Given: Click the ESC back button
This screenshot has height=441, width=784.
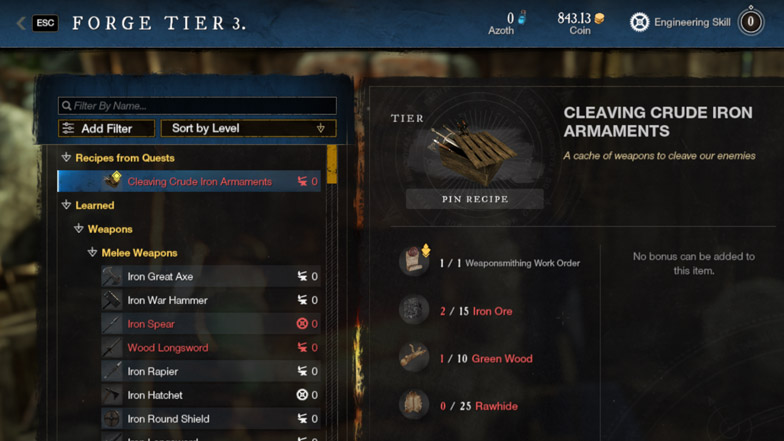Looking at the screenshot, I should pos(45,23).
